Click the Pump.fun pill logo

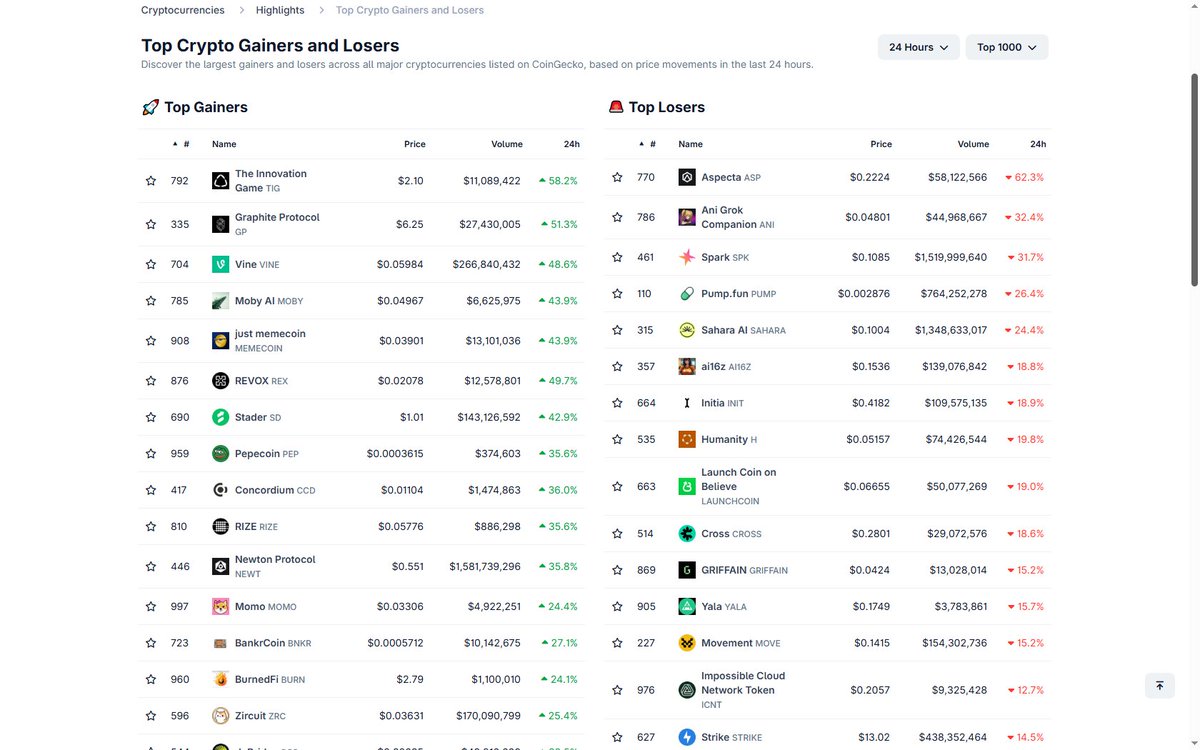687,294
